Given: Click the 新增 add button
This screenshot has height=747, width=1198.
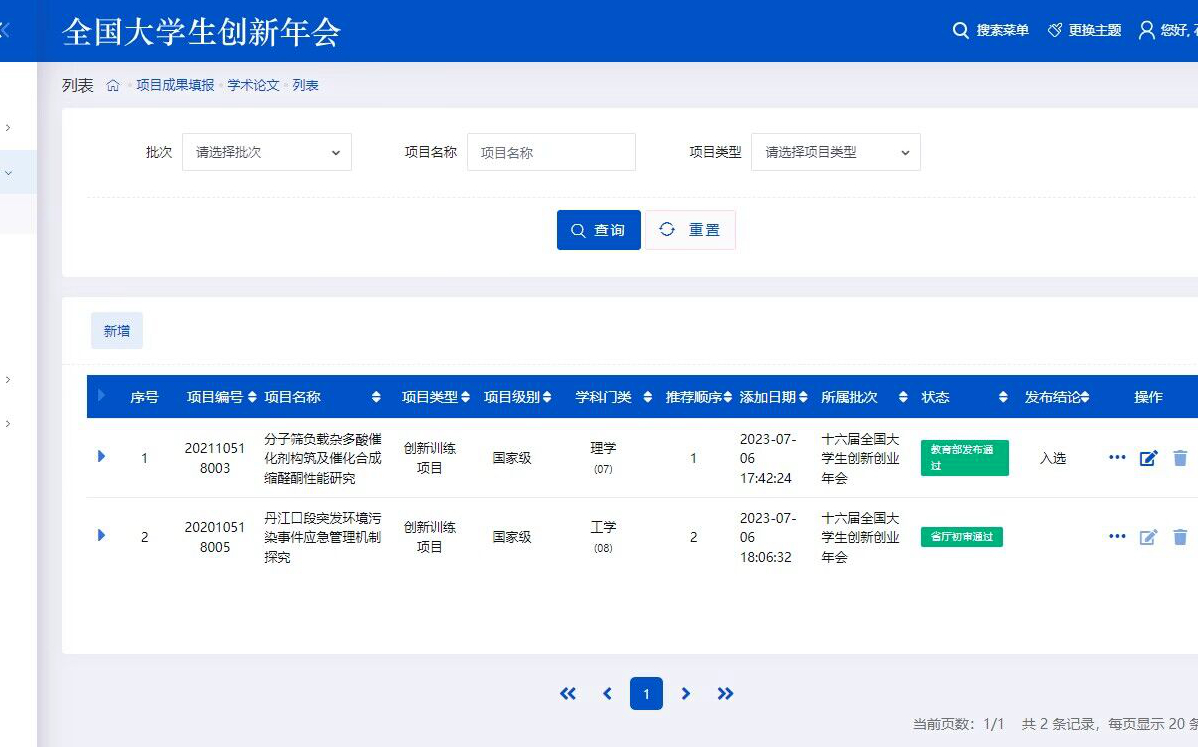Looking at the screenshot, I should [117, 331].
